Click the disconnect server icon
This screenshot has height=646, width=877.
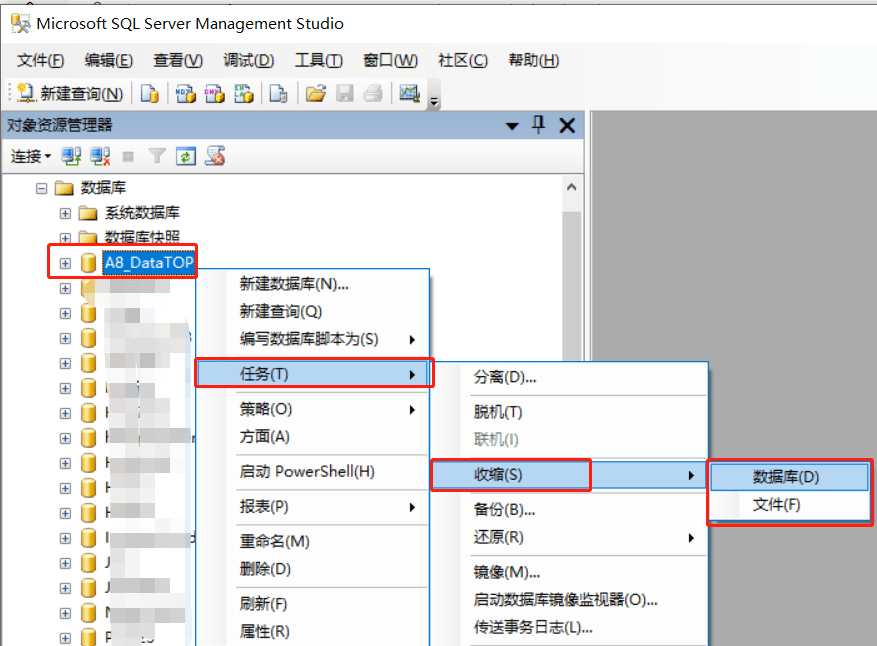click(x=100, y=156)
